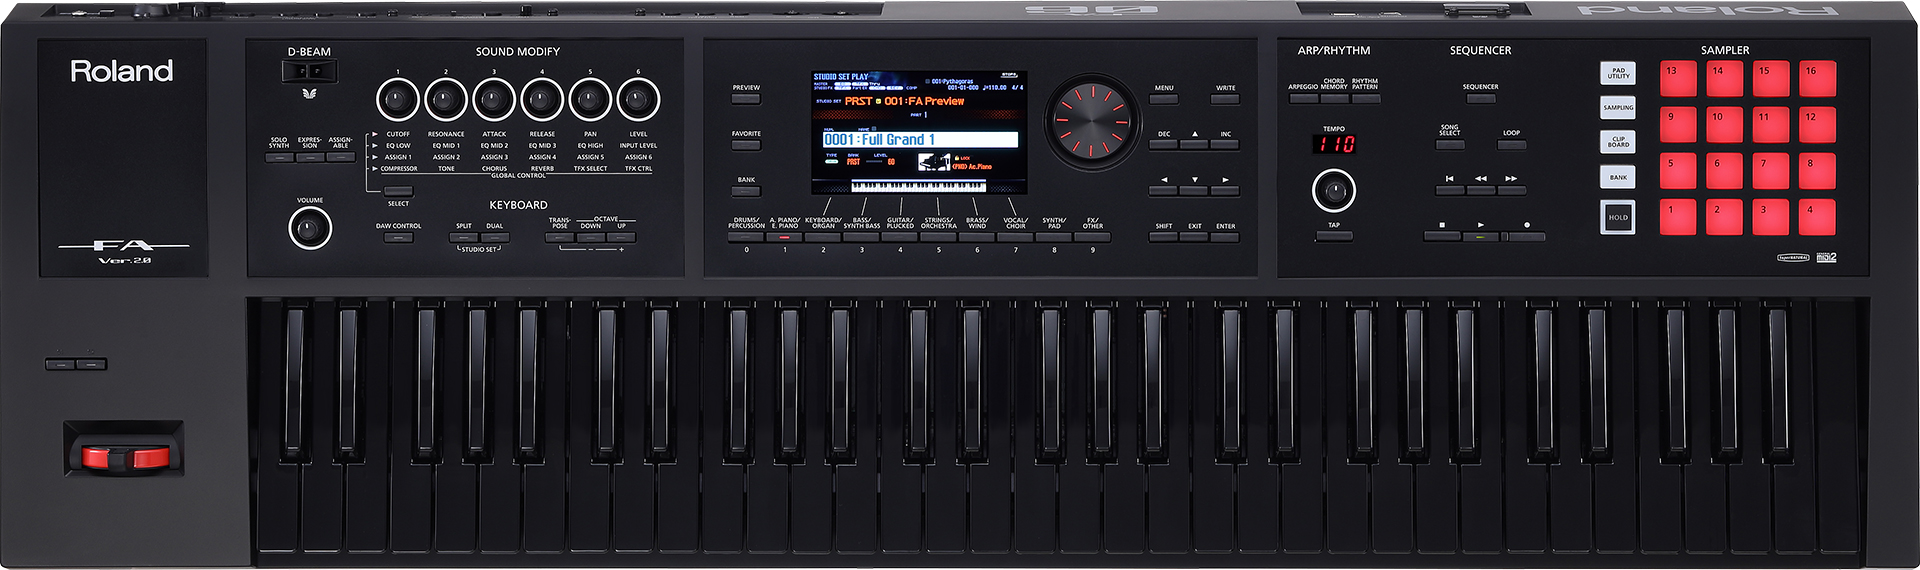Push the DEC value button
This screenshot has width=1920, height=570.
coord(1163,145)
